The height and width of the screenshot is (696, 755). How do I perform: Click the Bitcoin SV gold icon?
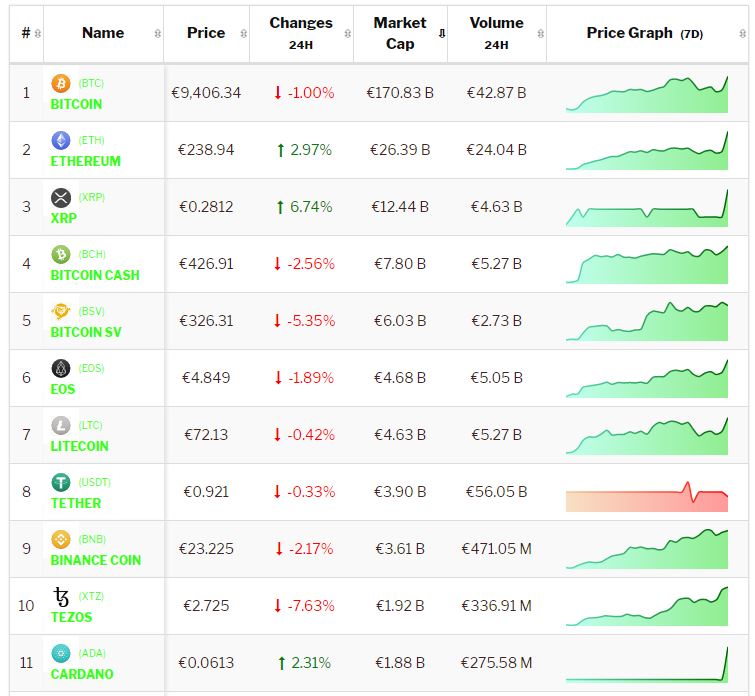pyautogui.click(x=61, y=312)
